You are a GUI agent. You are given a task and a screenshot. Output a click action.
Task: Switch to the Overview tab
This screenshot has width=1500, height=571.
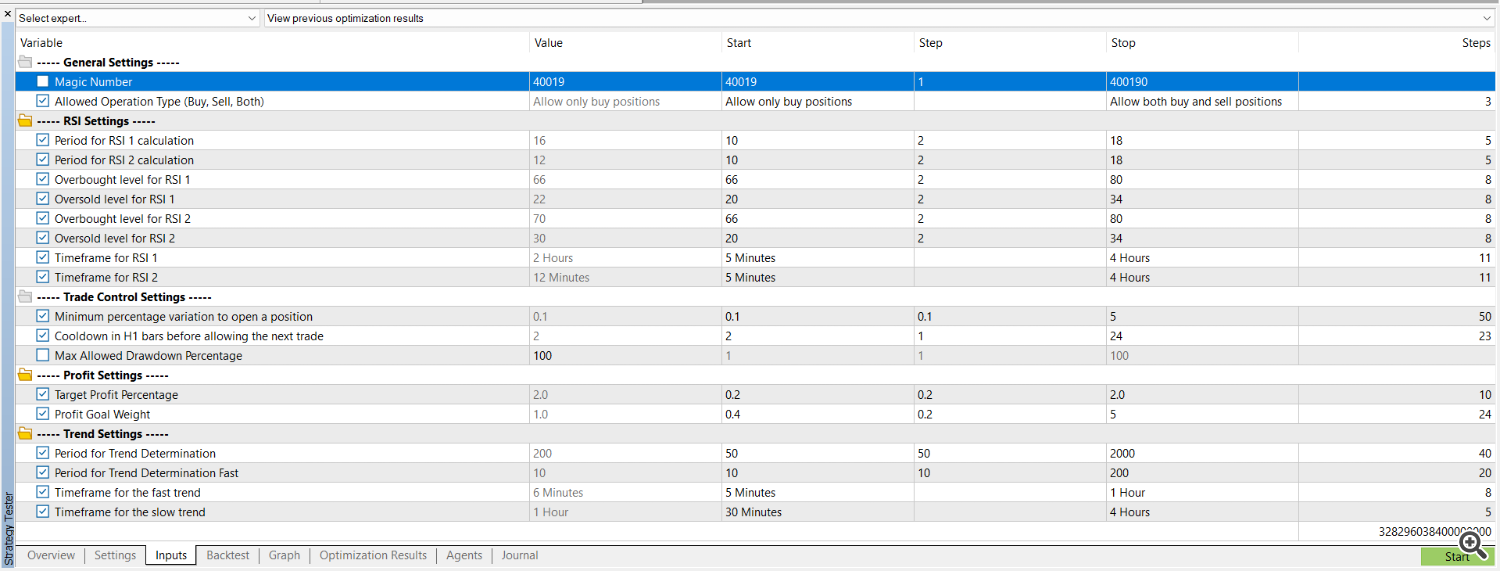point(51,555)
